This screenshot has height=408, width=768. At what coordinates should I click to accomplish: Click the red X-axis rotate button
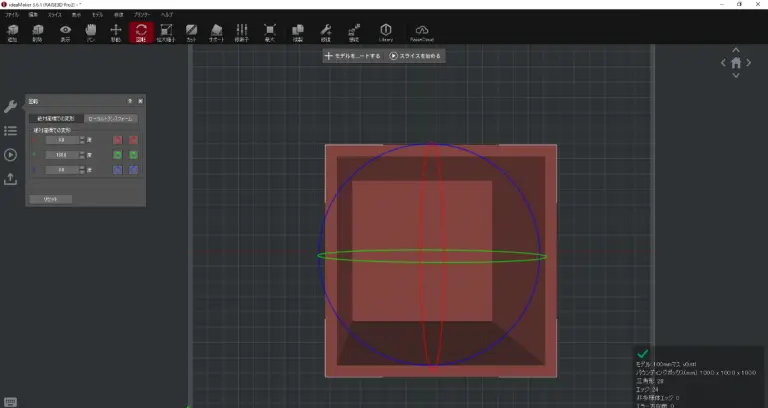click(x=117, y=140)
